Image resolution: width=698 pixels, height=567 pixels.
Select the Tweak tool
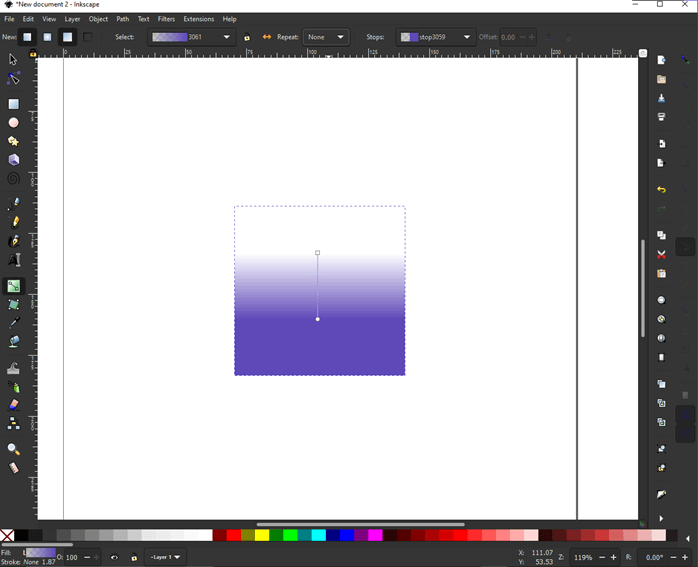[x=13, y=368]
